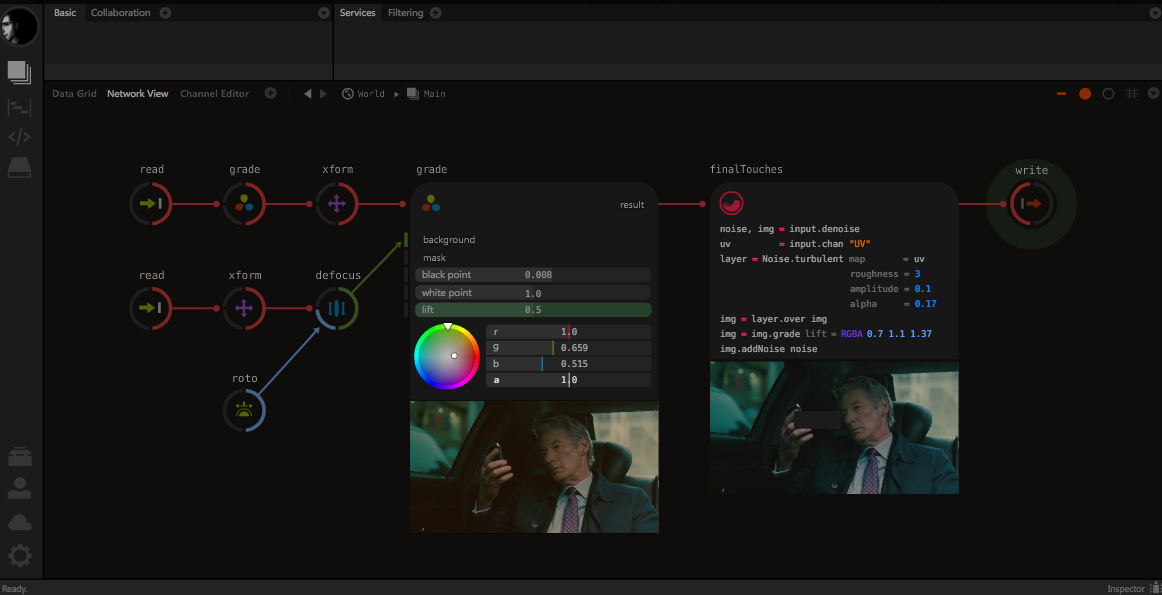Open the storage drive sidebar icon

pyautogui.click(x=19, y=169)
